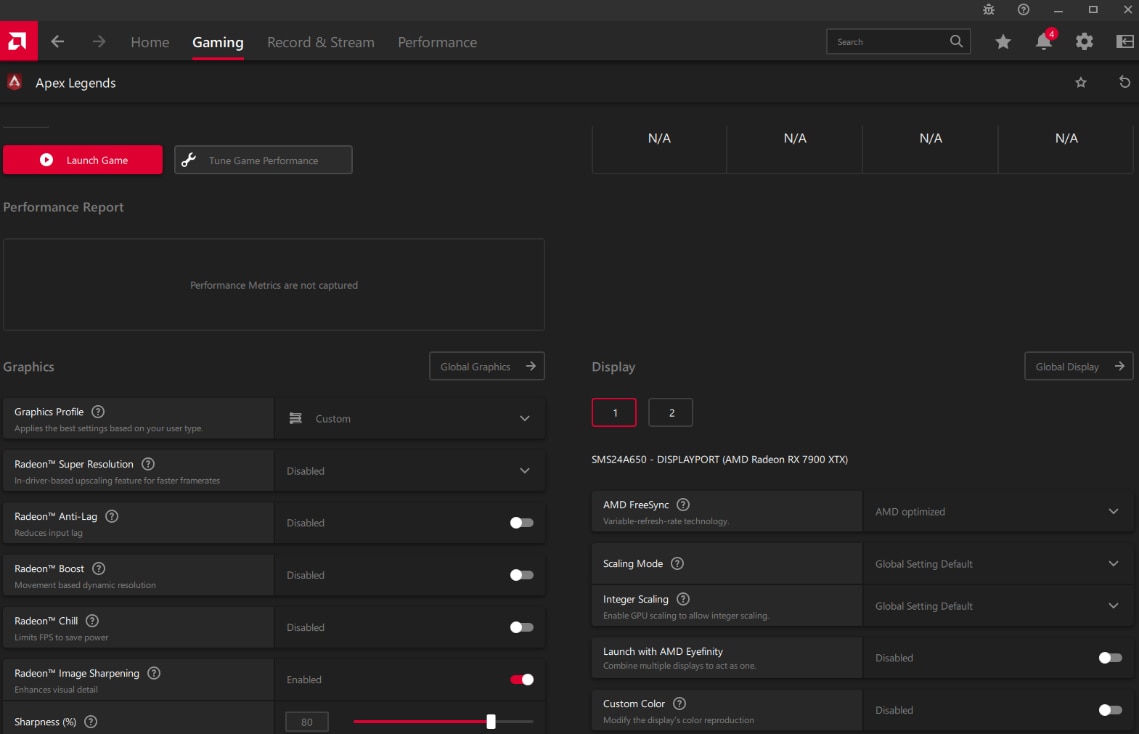Image resolution: width=1139 pixels, height=734 pixels.
Task: Show help for Radeon Image Sharpening
Action: click(x=154, y=673)
